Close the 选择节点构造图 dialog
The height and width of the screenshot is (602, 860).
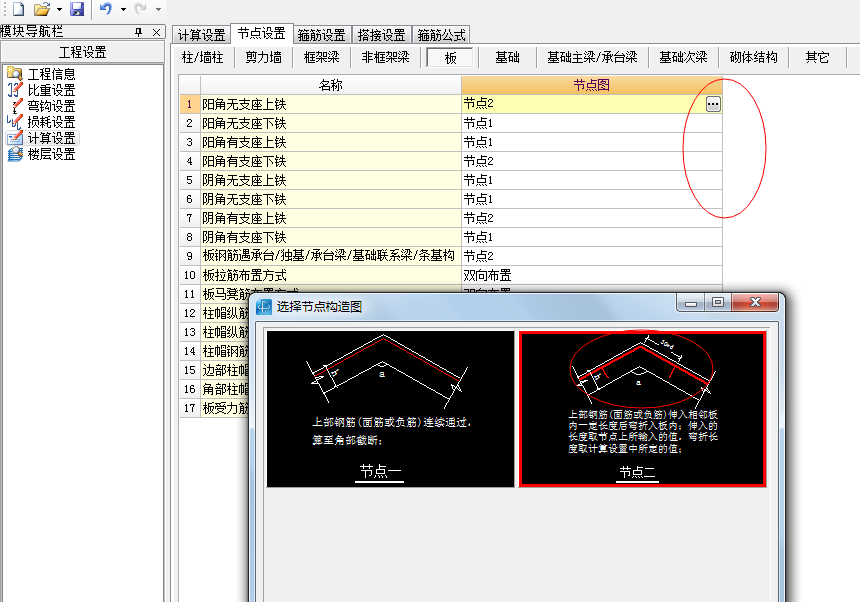[755, 302]
